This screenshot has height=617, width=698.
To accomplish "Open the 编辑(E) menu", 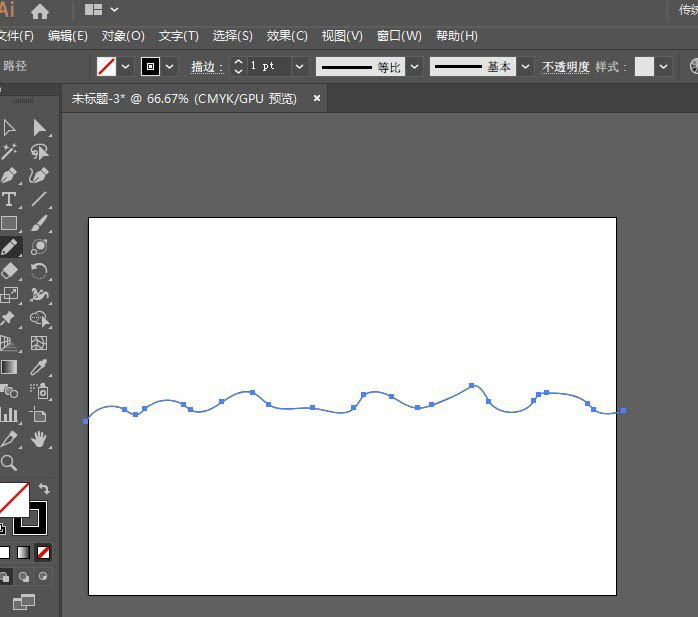I will [68, 36].
